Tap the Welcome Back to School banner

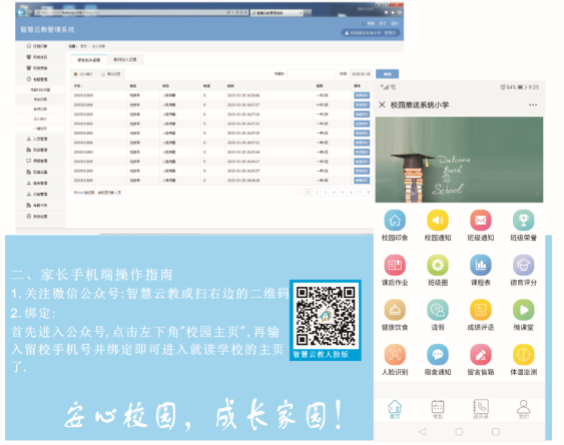pos(459,160)
